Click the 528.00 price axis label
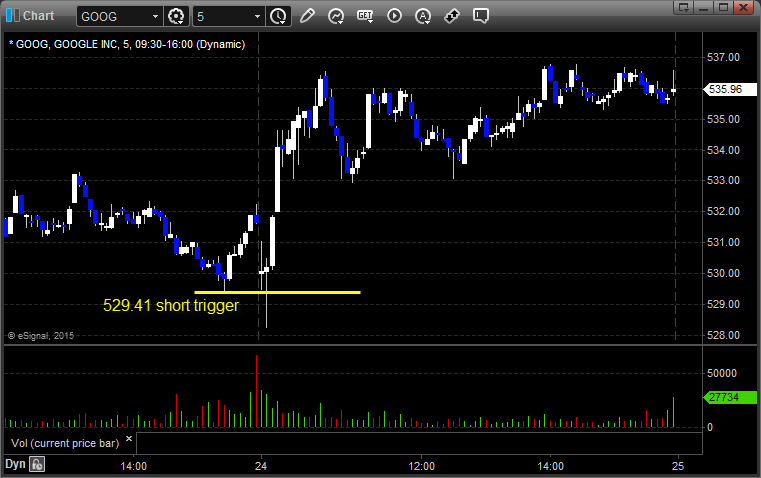This screenshot has width=761, height=478. coord(723,335)
